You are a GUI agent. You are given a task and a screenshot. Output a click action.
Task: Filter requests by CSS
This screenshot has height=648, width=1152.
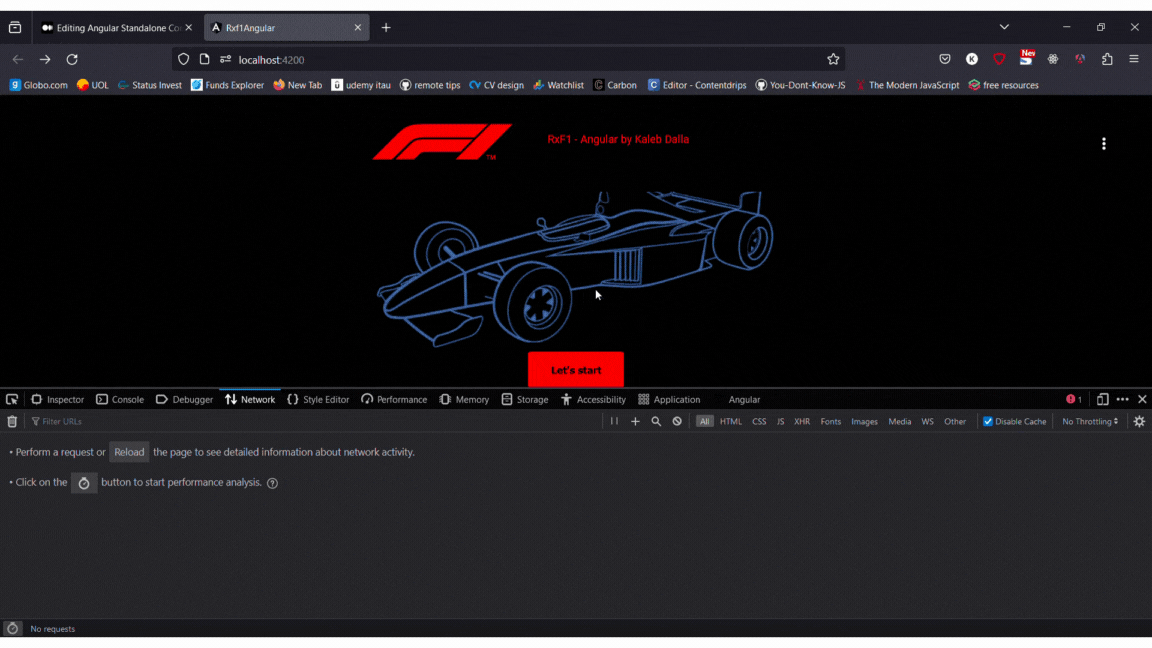[x=759, y=422]
